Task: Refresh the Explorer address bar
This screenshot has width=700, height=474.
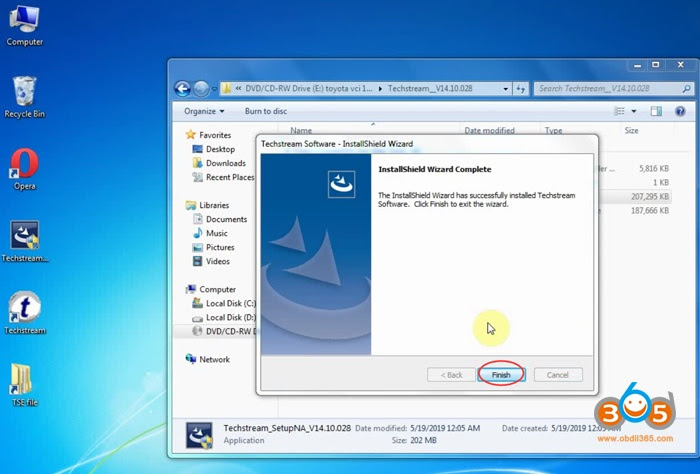Action: [521, 89]
